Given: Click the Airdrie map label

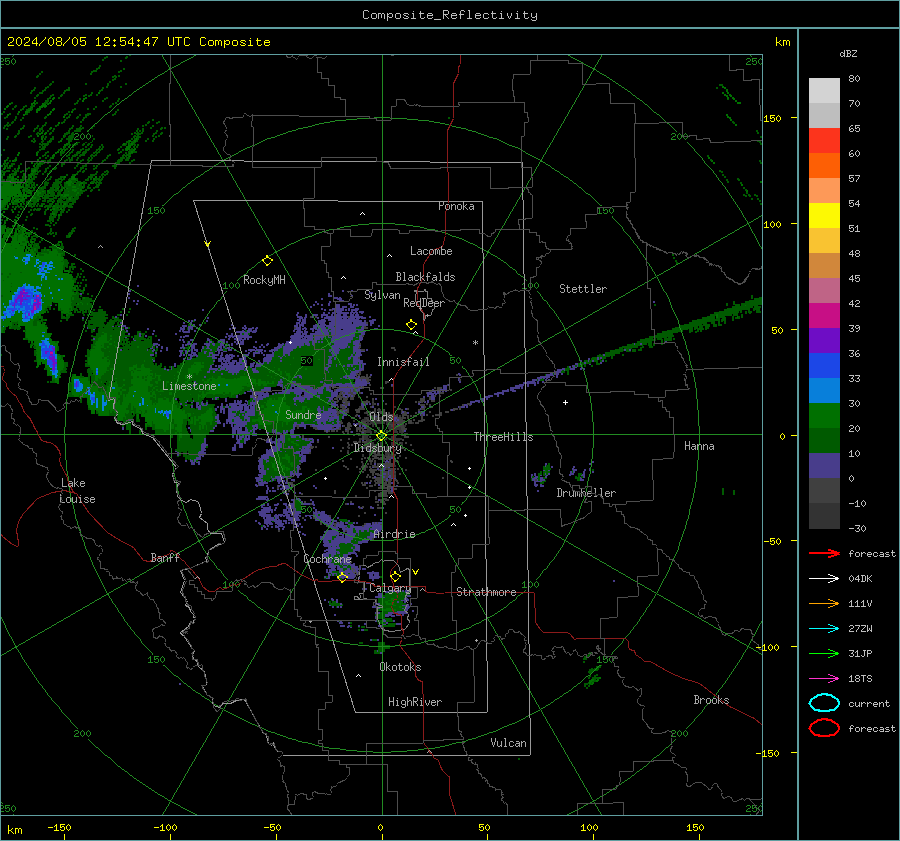Looking at the screenshot, I should [x=394, y=534].
